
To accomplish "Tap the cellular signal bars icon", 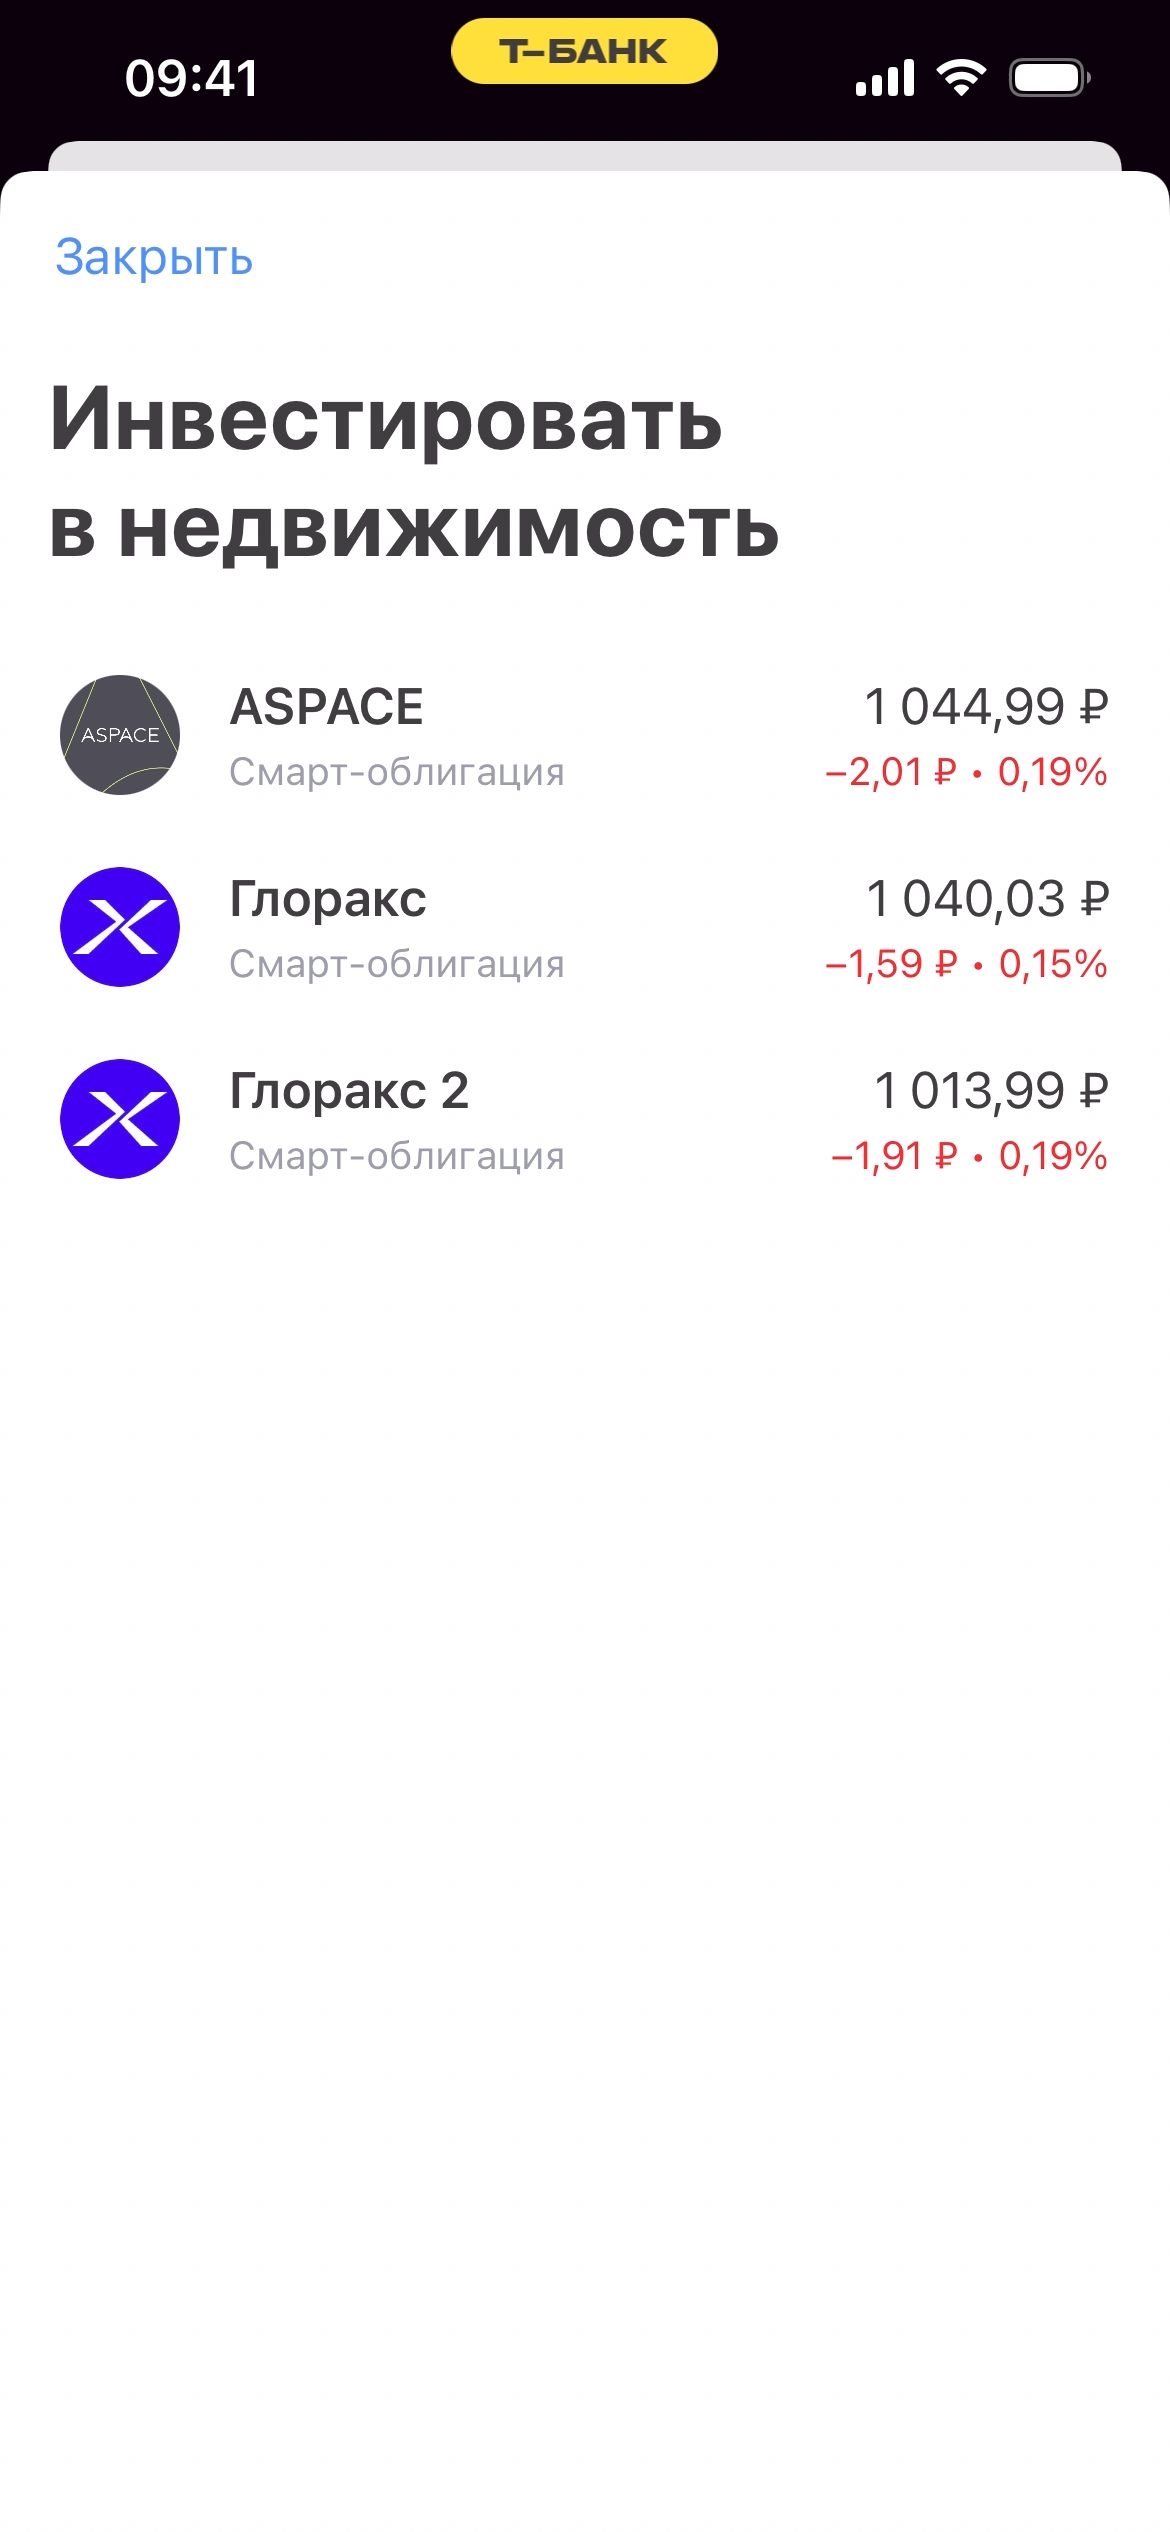I will point(885,77).
